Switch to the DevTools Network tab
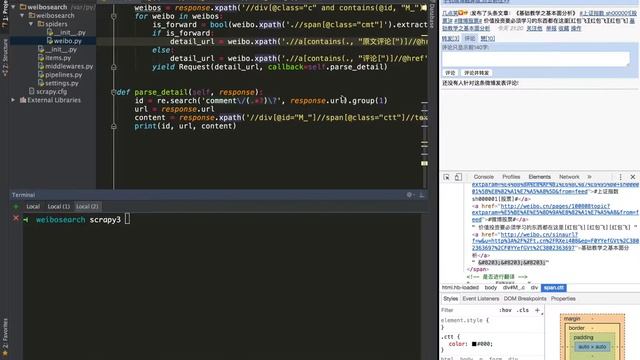 pos(569,177)
